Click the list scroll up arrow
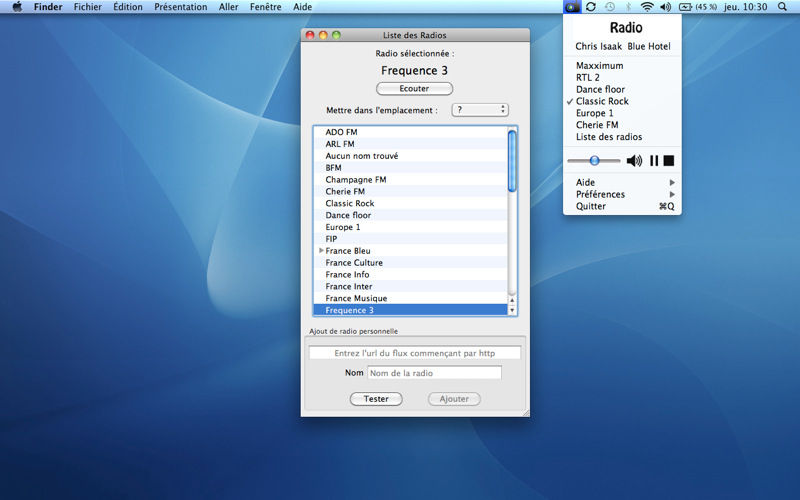The height and width of the screenshot is (500, 800). pos(512,300)
